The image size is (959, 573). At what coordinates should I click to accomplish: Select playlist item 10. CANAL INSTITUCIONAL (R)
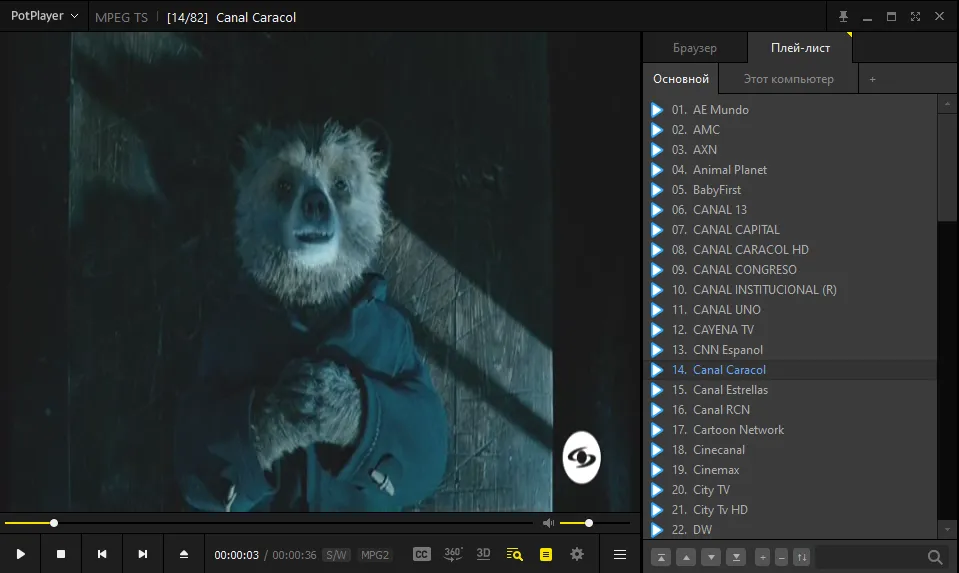coord(790,290)
